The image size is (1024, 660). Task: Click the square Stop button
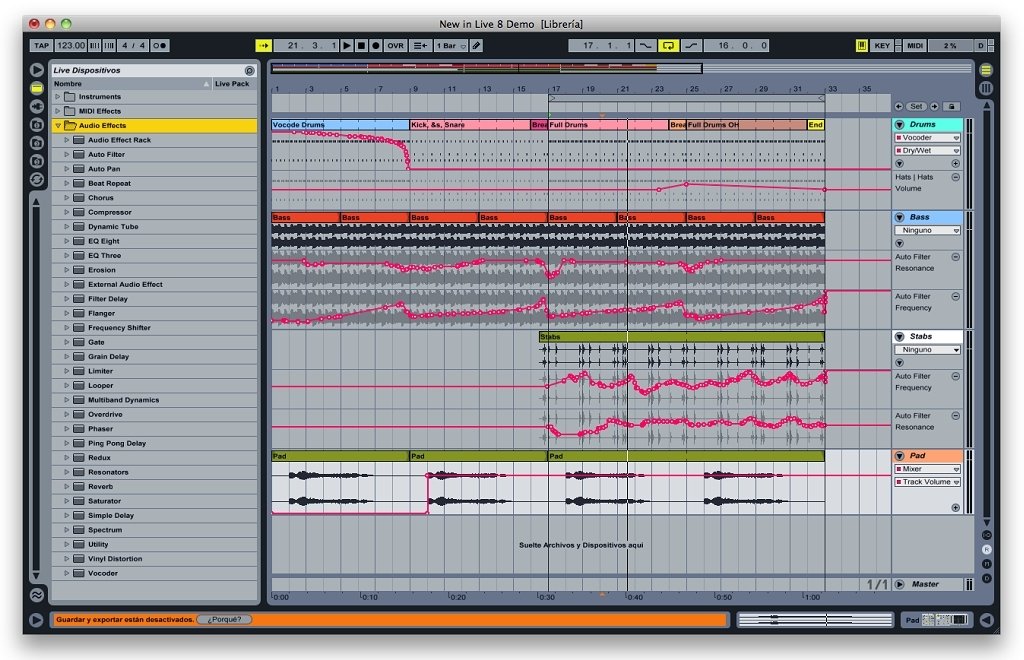point(361,46)
